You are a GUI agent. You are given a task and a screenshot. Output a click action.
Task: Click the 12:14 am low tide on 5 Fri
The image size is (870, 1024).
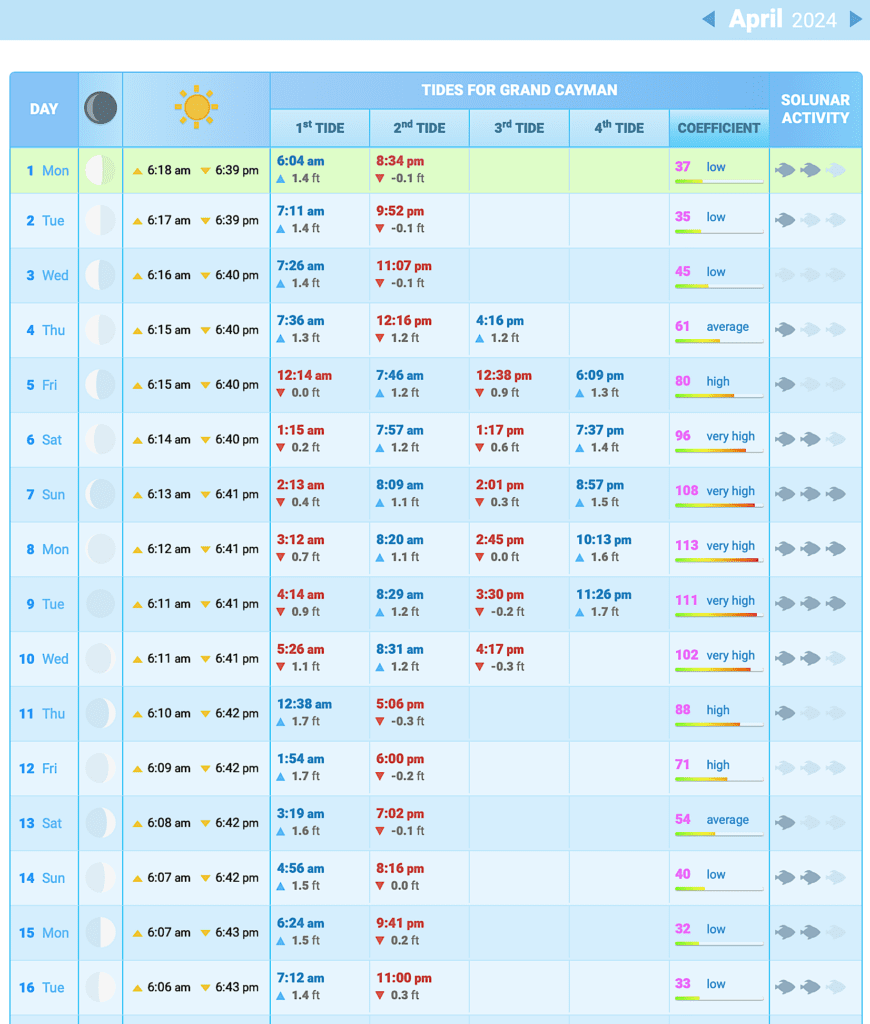click(x=304, y=375)
